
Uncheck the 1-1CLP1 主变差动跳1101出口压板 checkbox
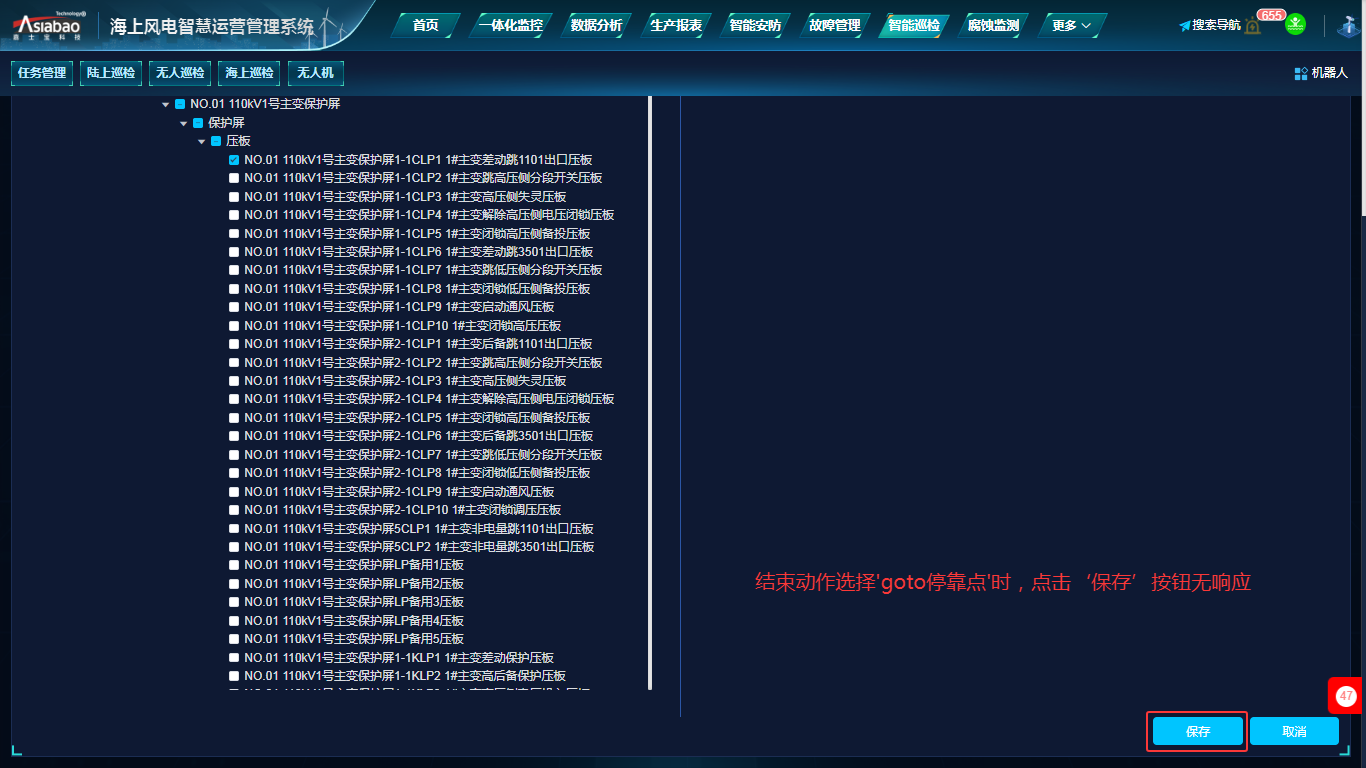234,160
